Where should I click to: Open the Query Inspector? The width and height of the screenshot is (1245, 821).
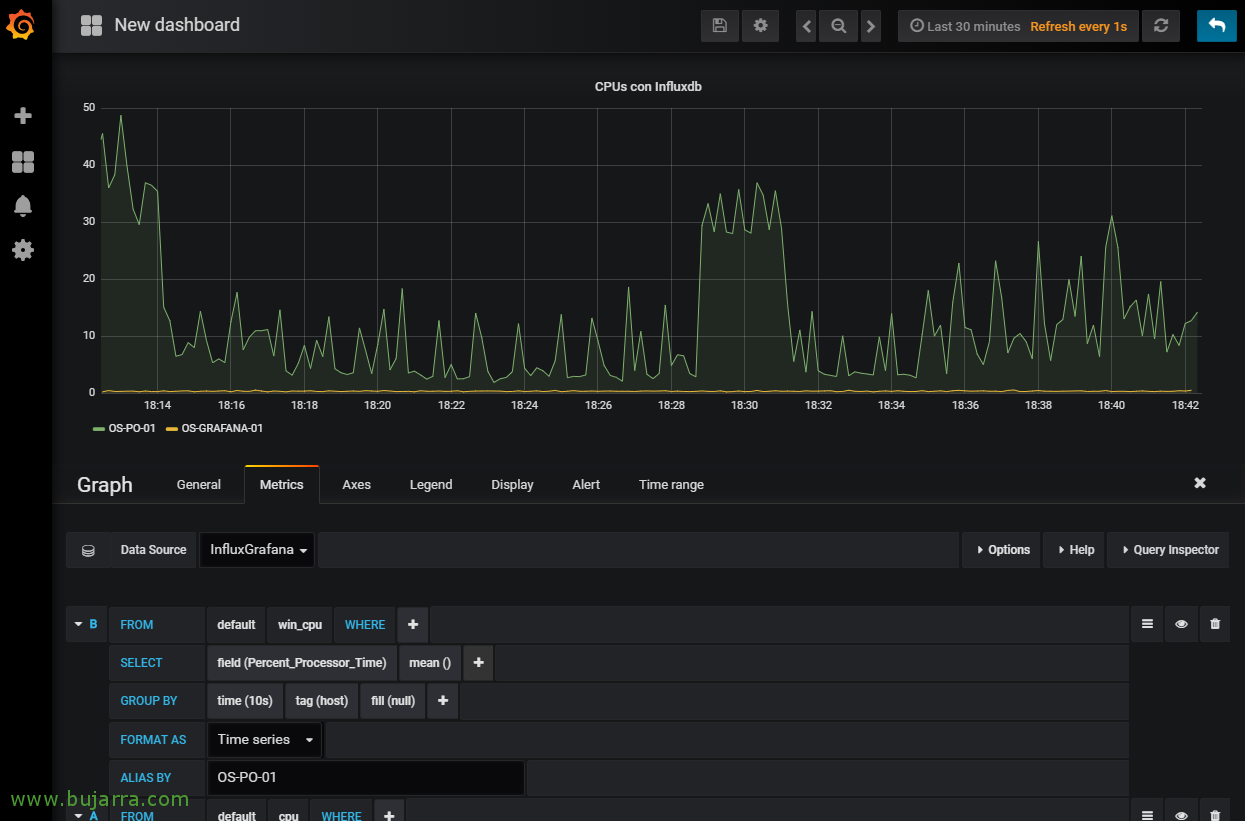click(x=1168, y=550)
